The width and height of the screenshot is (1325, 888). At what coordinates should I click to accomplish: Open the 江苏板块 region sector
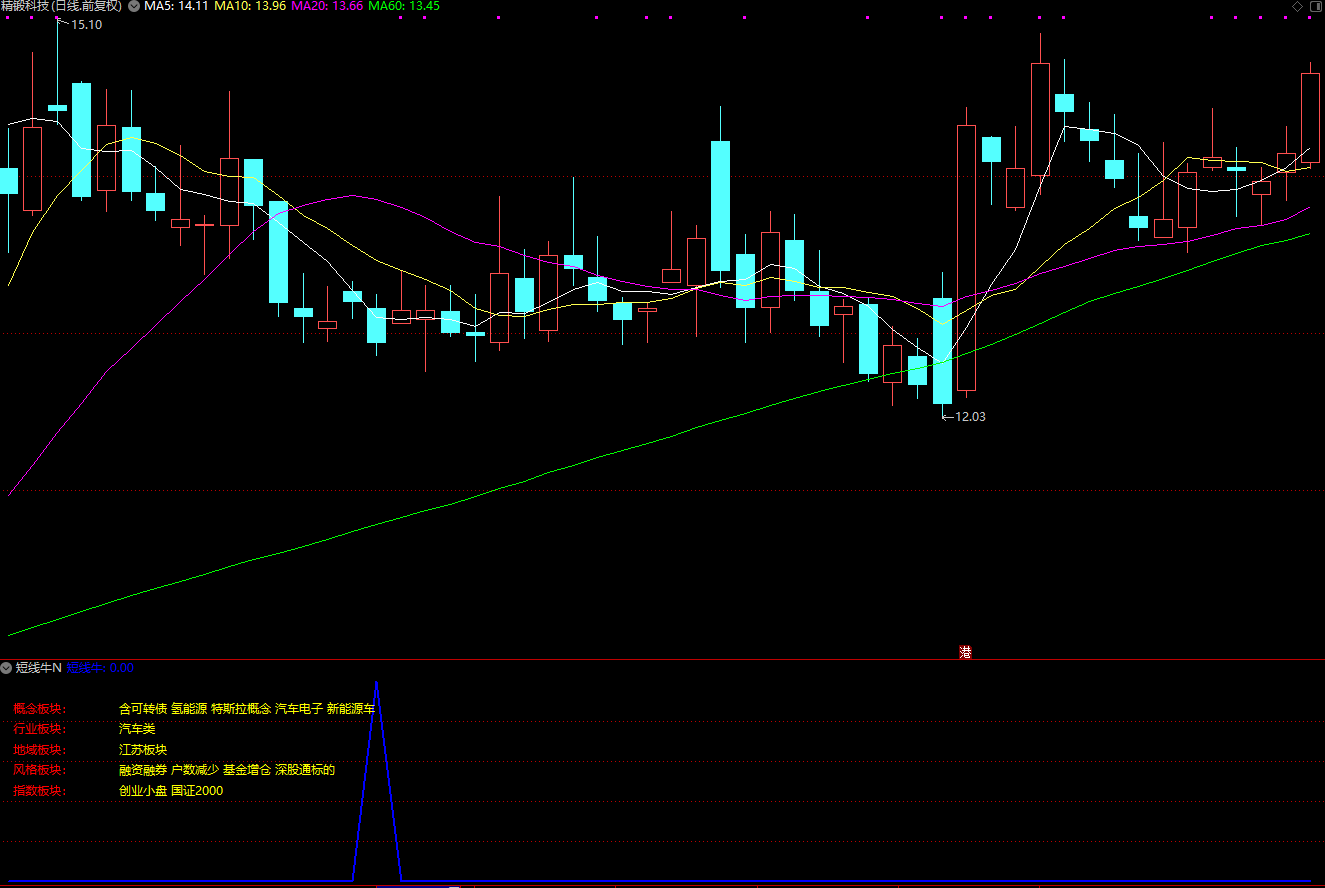click(143, 750)
